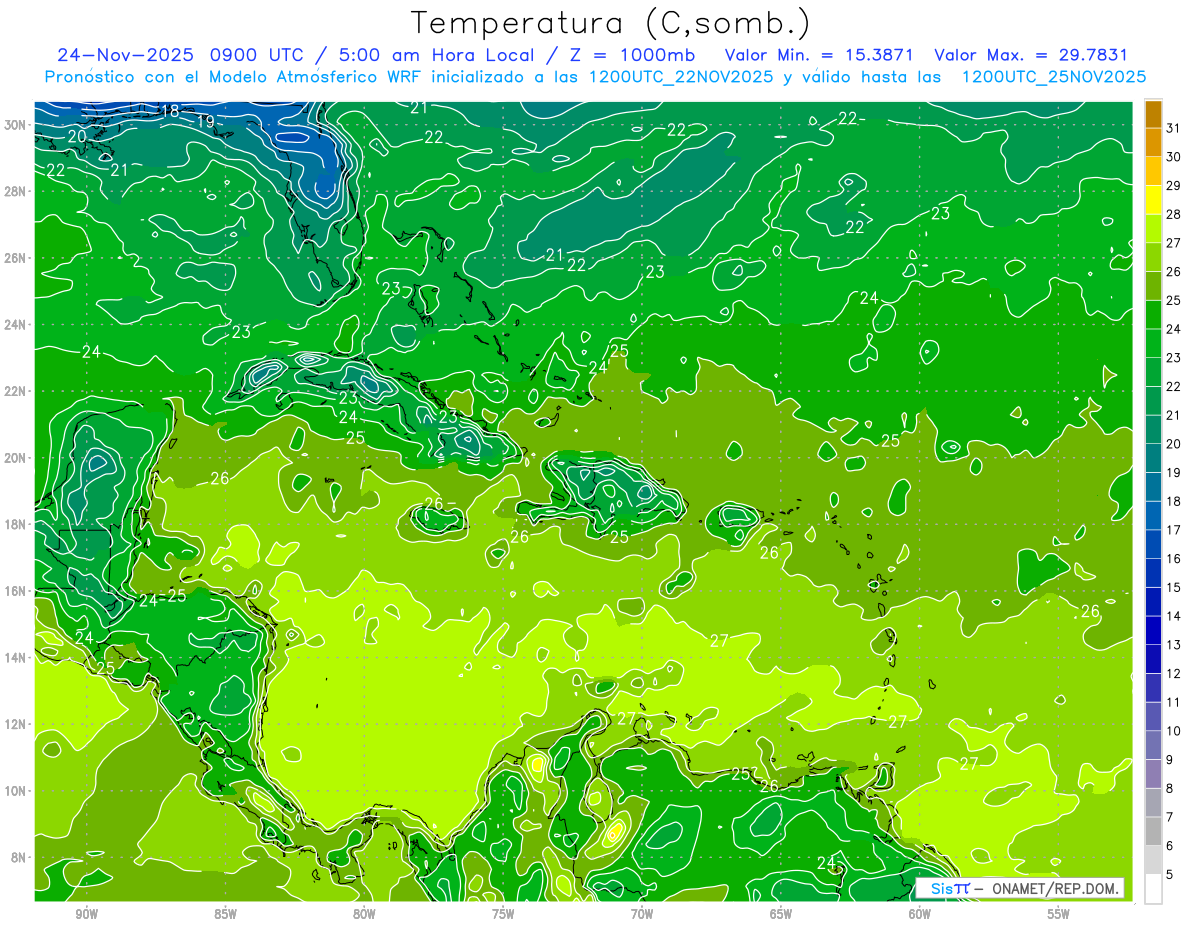Click the "30N" latitude label
Image resolution: width=1200 pixels, height=927 pixels.
point(15,125)
